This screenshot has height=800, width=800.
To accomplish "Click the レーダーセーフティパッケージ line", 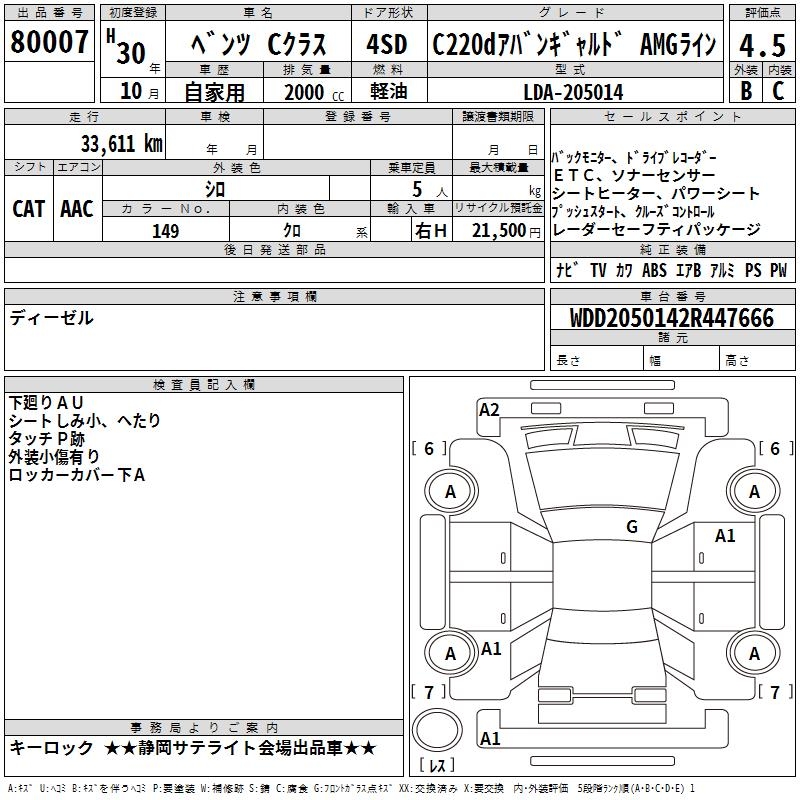I will click(x=656, y=230).
